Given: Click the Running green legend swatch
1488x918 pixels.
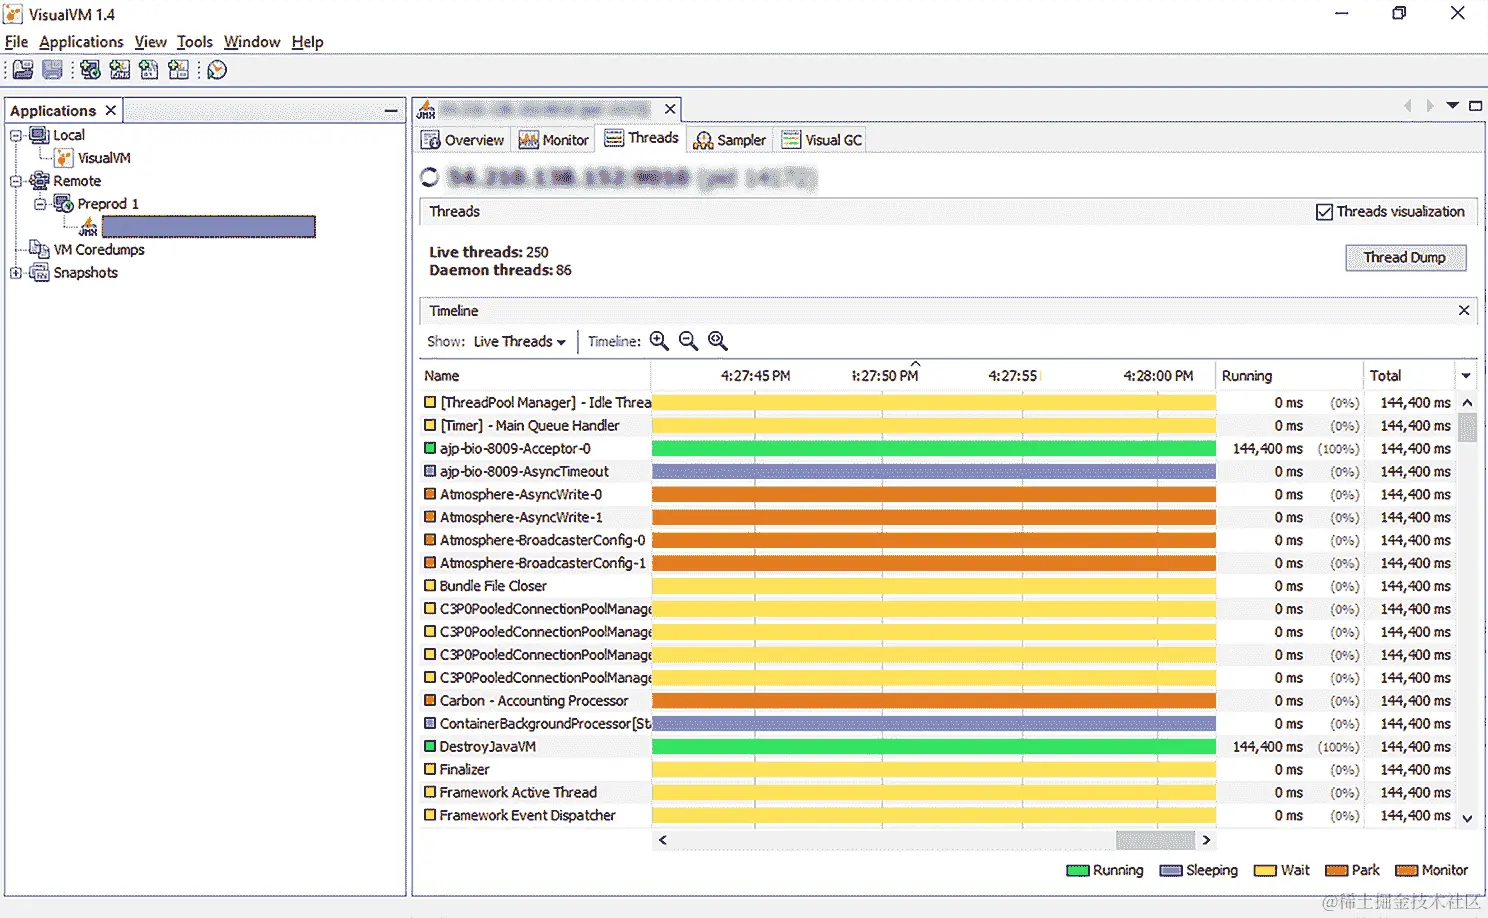Looking at the screenshot, I should tap(1077, 871).
